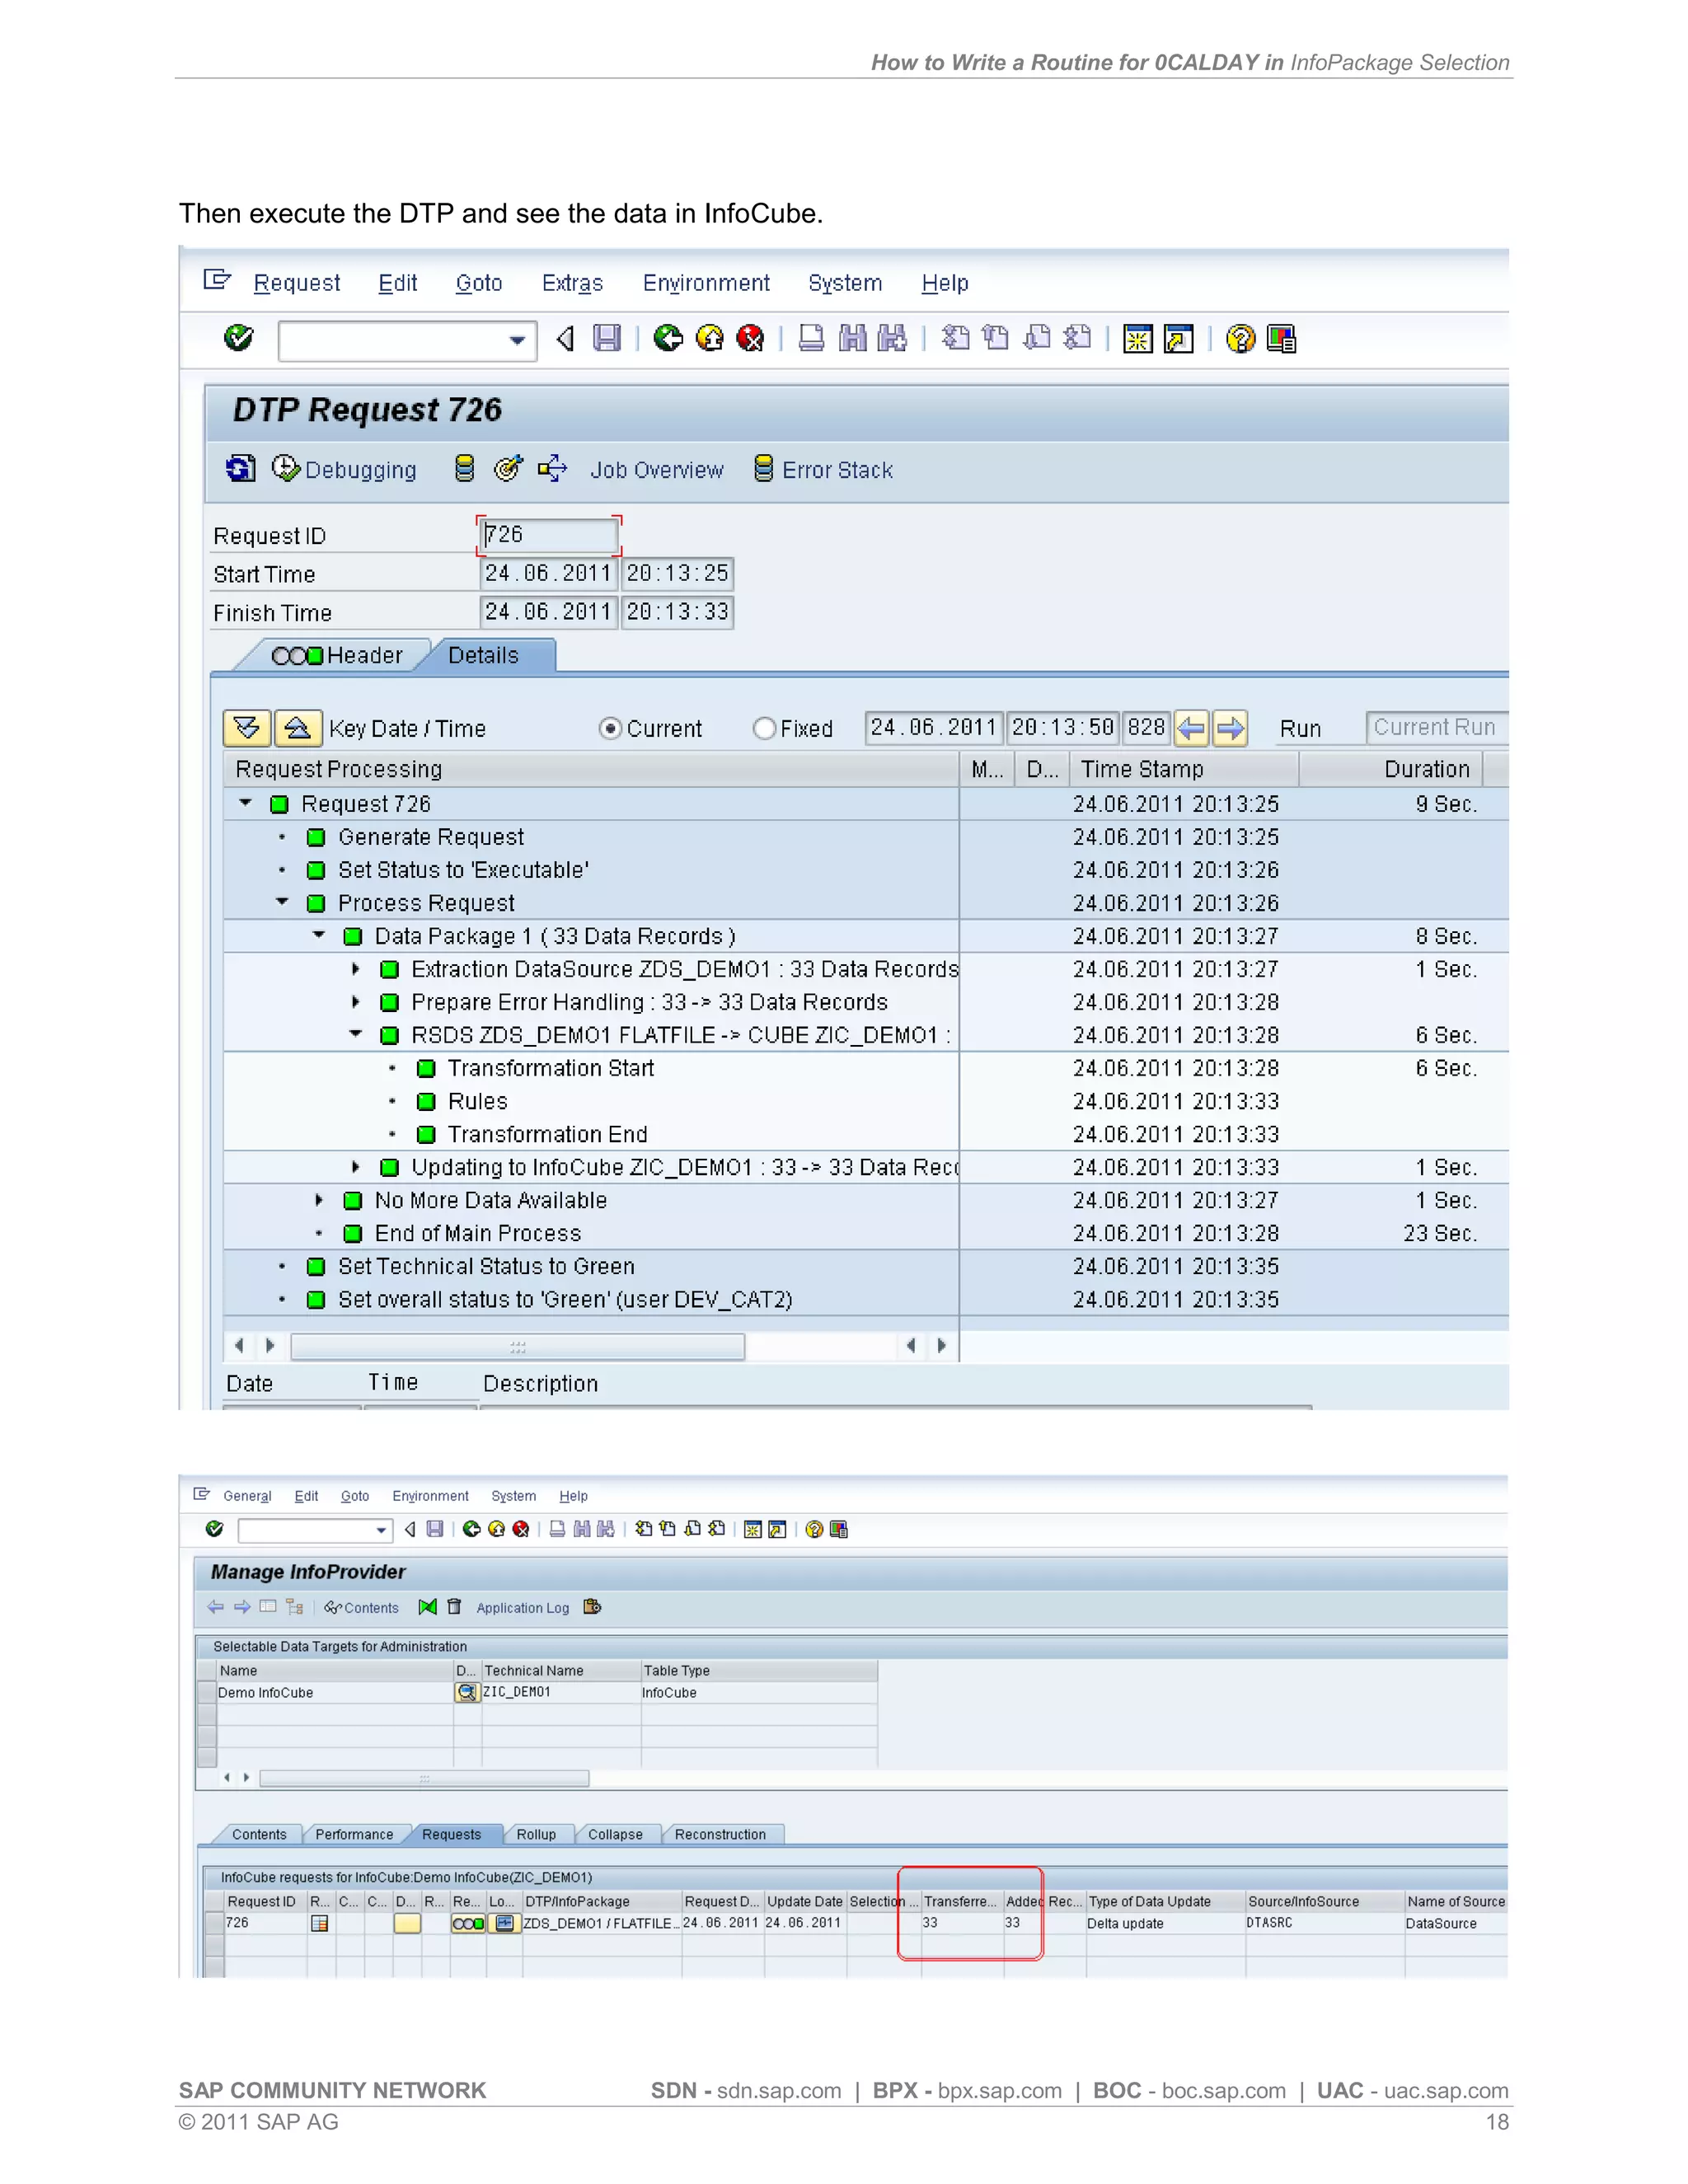
Task: Click yellow Exit icon in DTP toolbar
Action: click(x=710, y=338)
